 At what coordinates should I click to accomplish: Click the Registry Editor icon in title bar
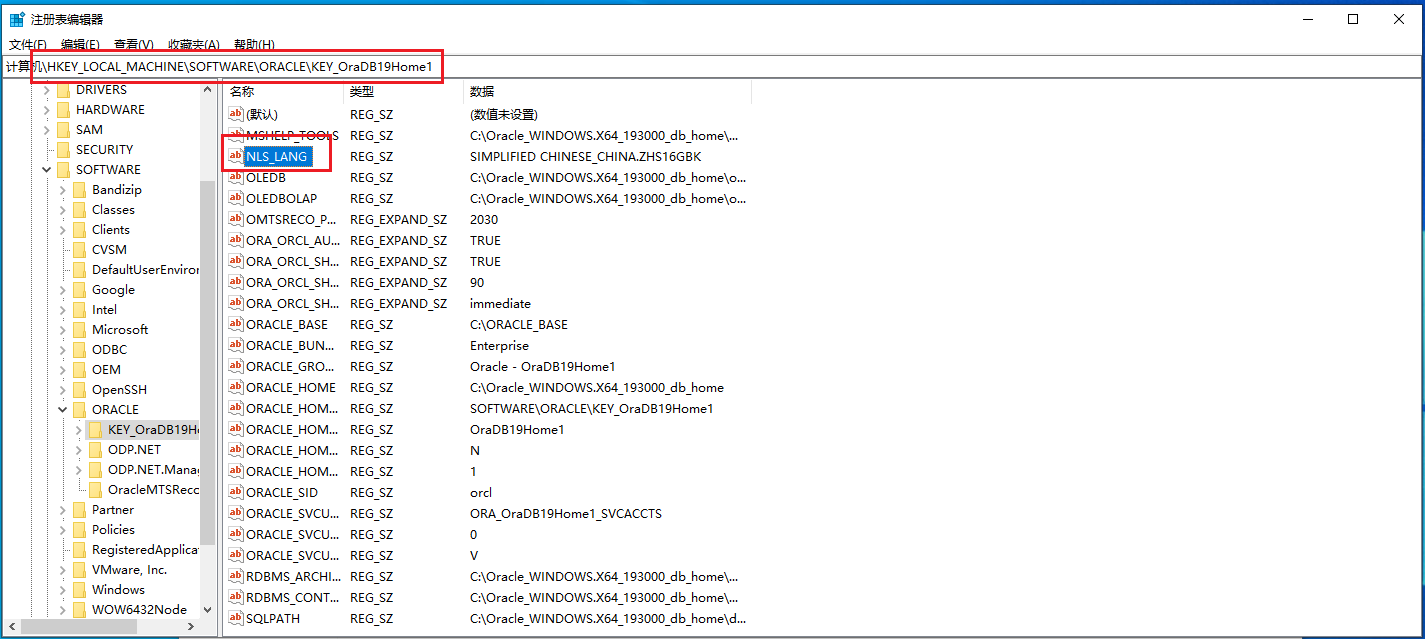(17, 19)
